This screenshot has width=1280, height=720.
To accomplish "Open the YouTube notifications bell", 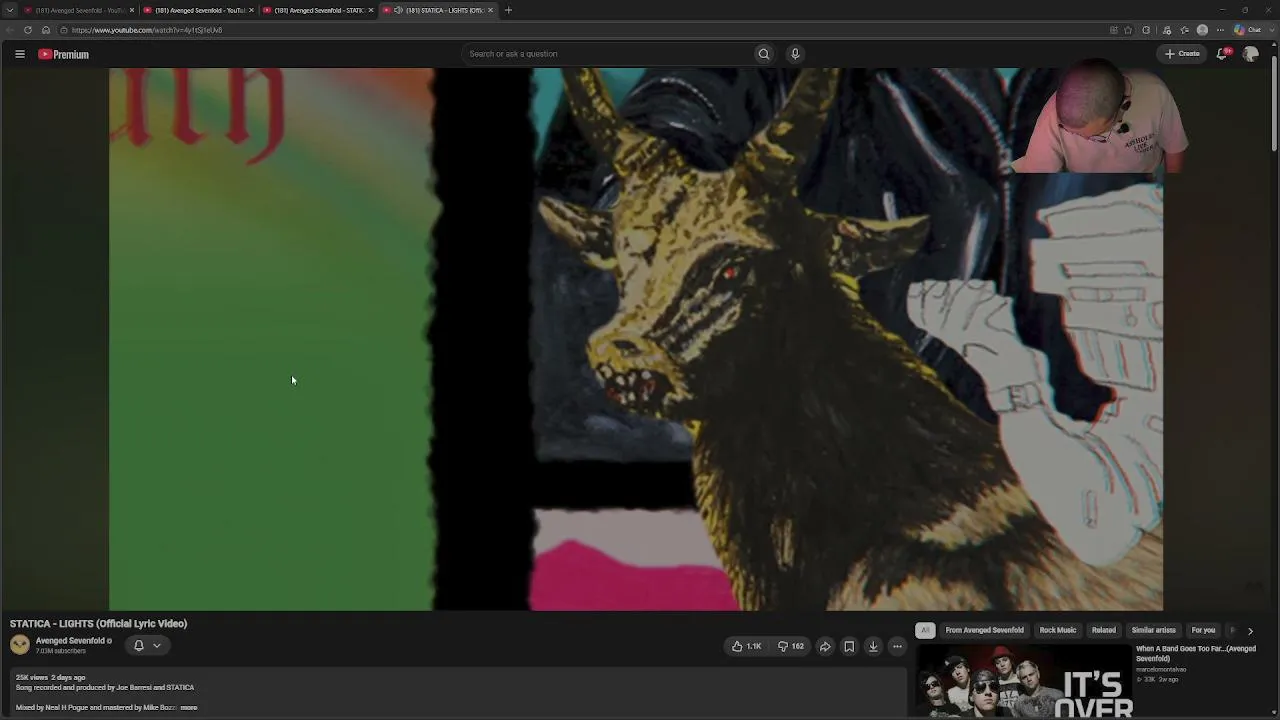I will (x=1221, y=54).
